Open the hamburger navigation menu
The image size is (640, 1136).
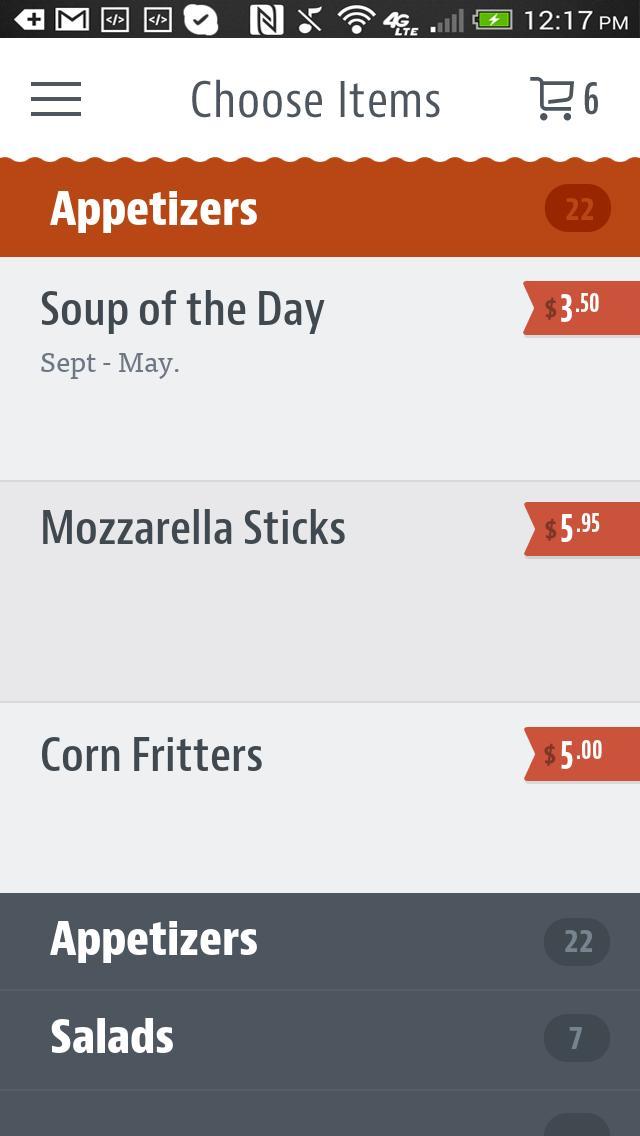click(x=56, y=99)
